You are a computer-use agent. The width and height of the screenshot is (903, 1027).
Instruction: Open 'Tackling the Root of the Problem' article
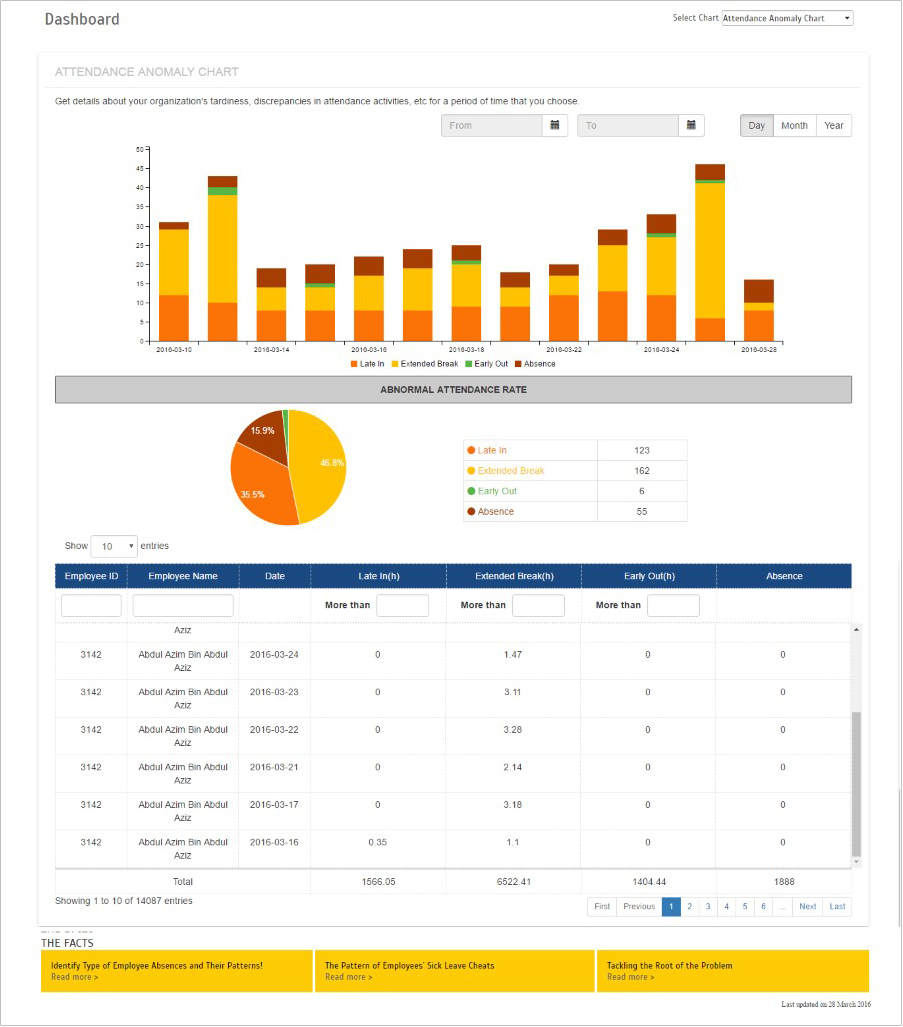[669, 966]
